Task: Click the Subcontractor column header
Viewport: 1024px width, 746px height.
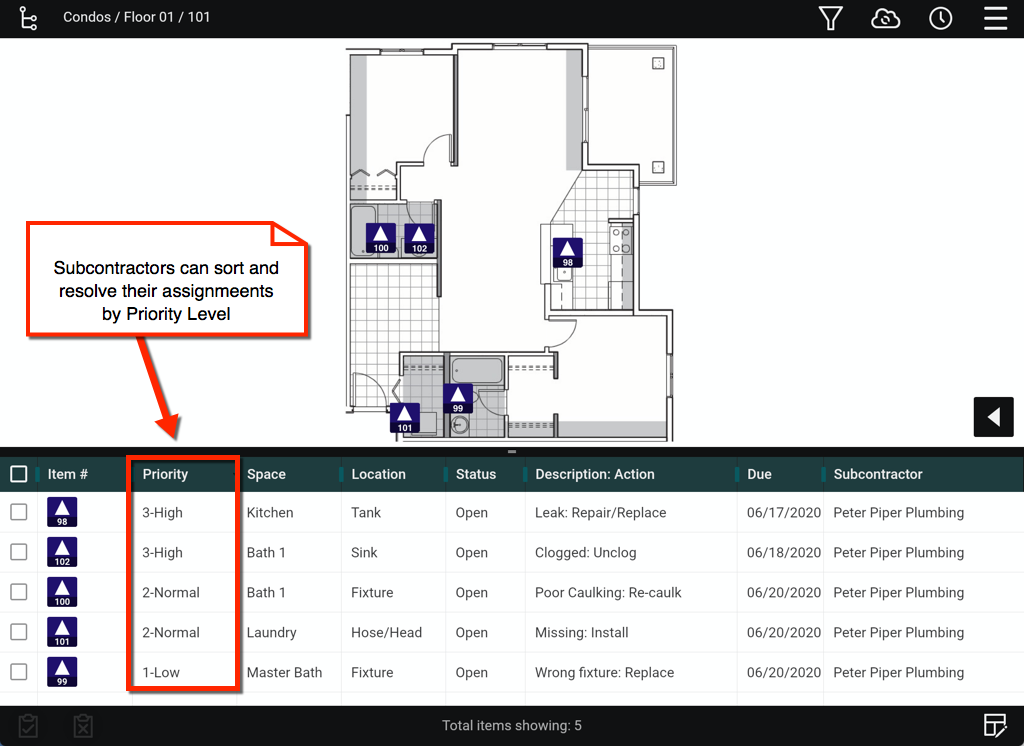Action: pyautogui.click(x=878, y=474)
